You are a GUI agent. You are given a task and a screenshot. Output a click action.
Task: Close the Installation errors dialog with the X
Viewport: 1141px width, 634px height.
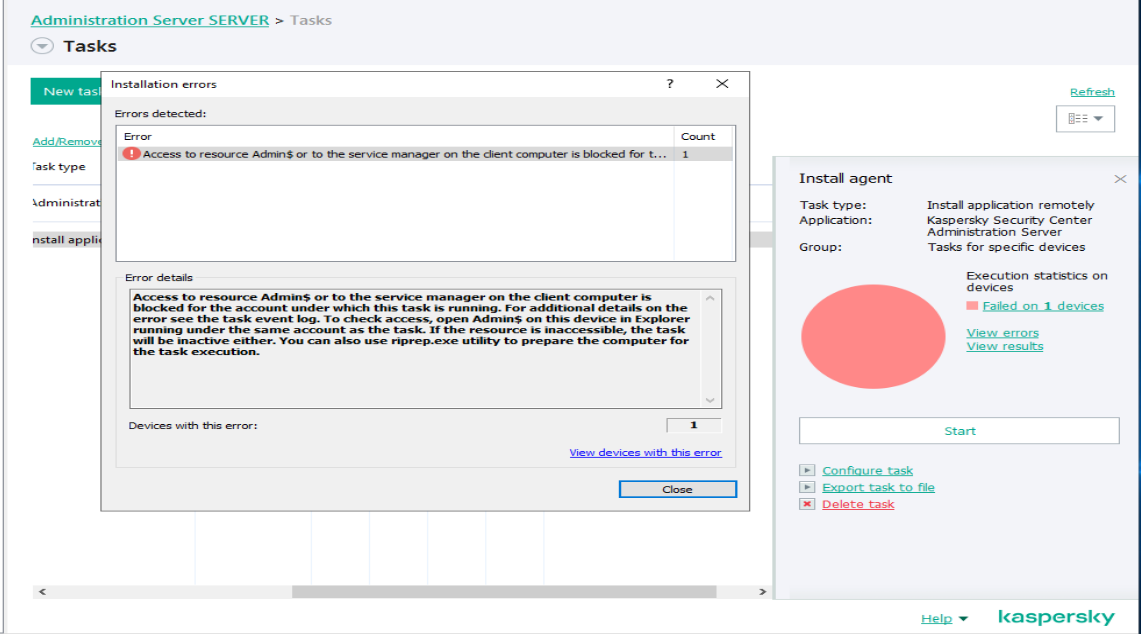[x=722, y=84]
